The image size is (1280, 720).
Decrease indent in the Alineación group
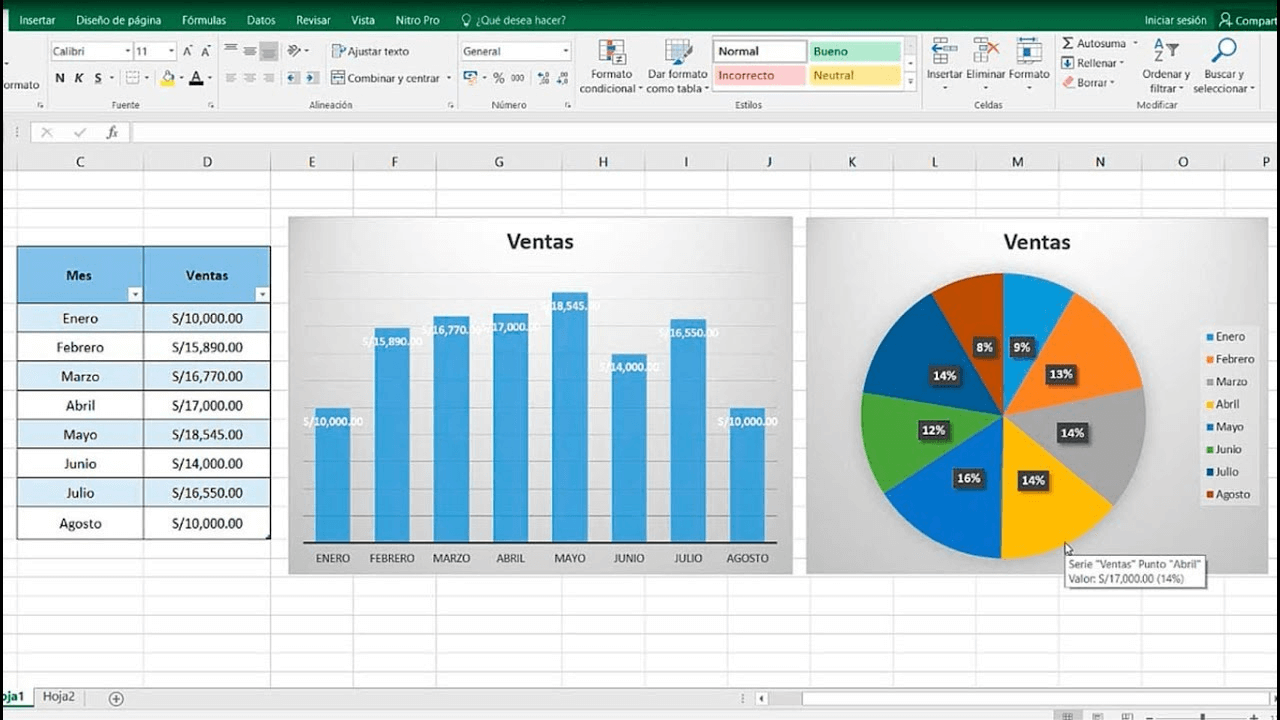[293, 78]
